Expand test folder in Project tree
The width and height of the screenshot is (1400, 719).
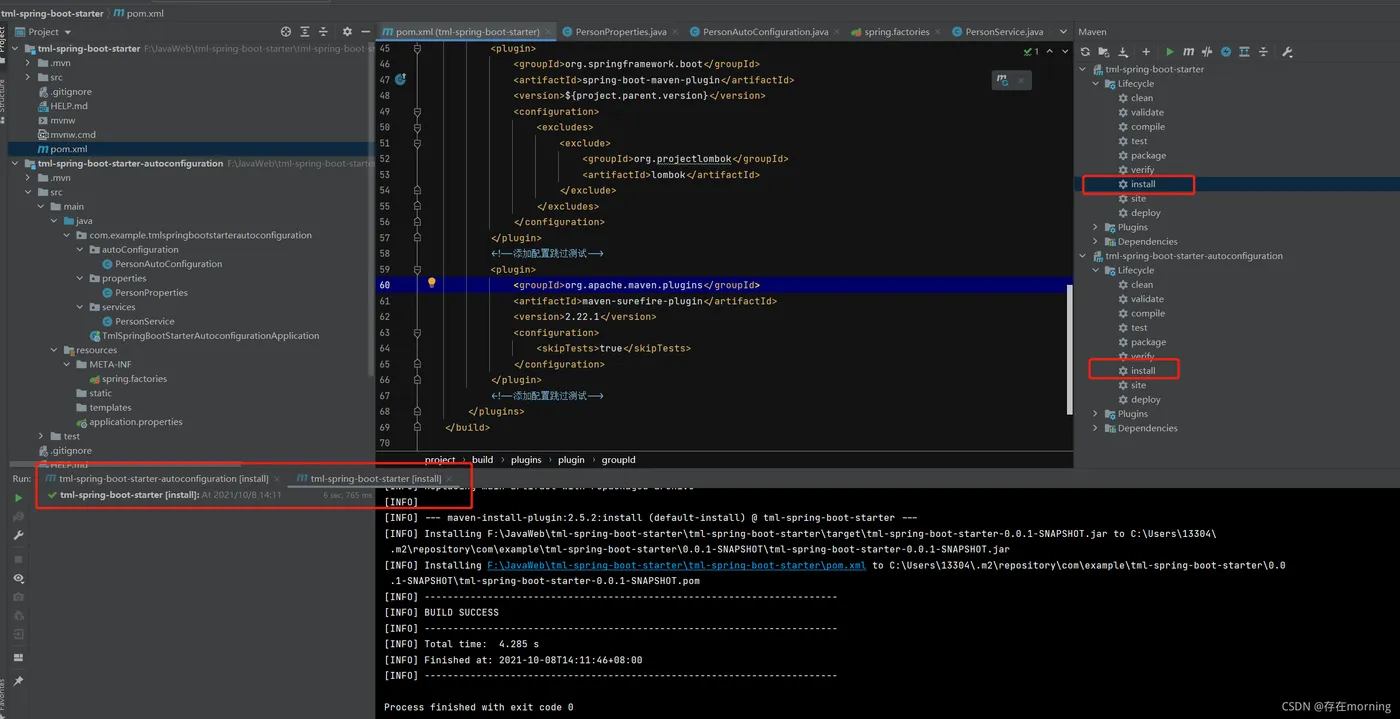coord(42,436)
